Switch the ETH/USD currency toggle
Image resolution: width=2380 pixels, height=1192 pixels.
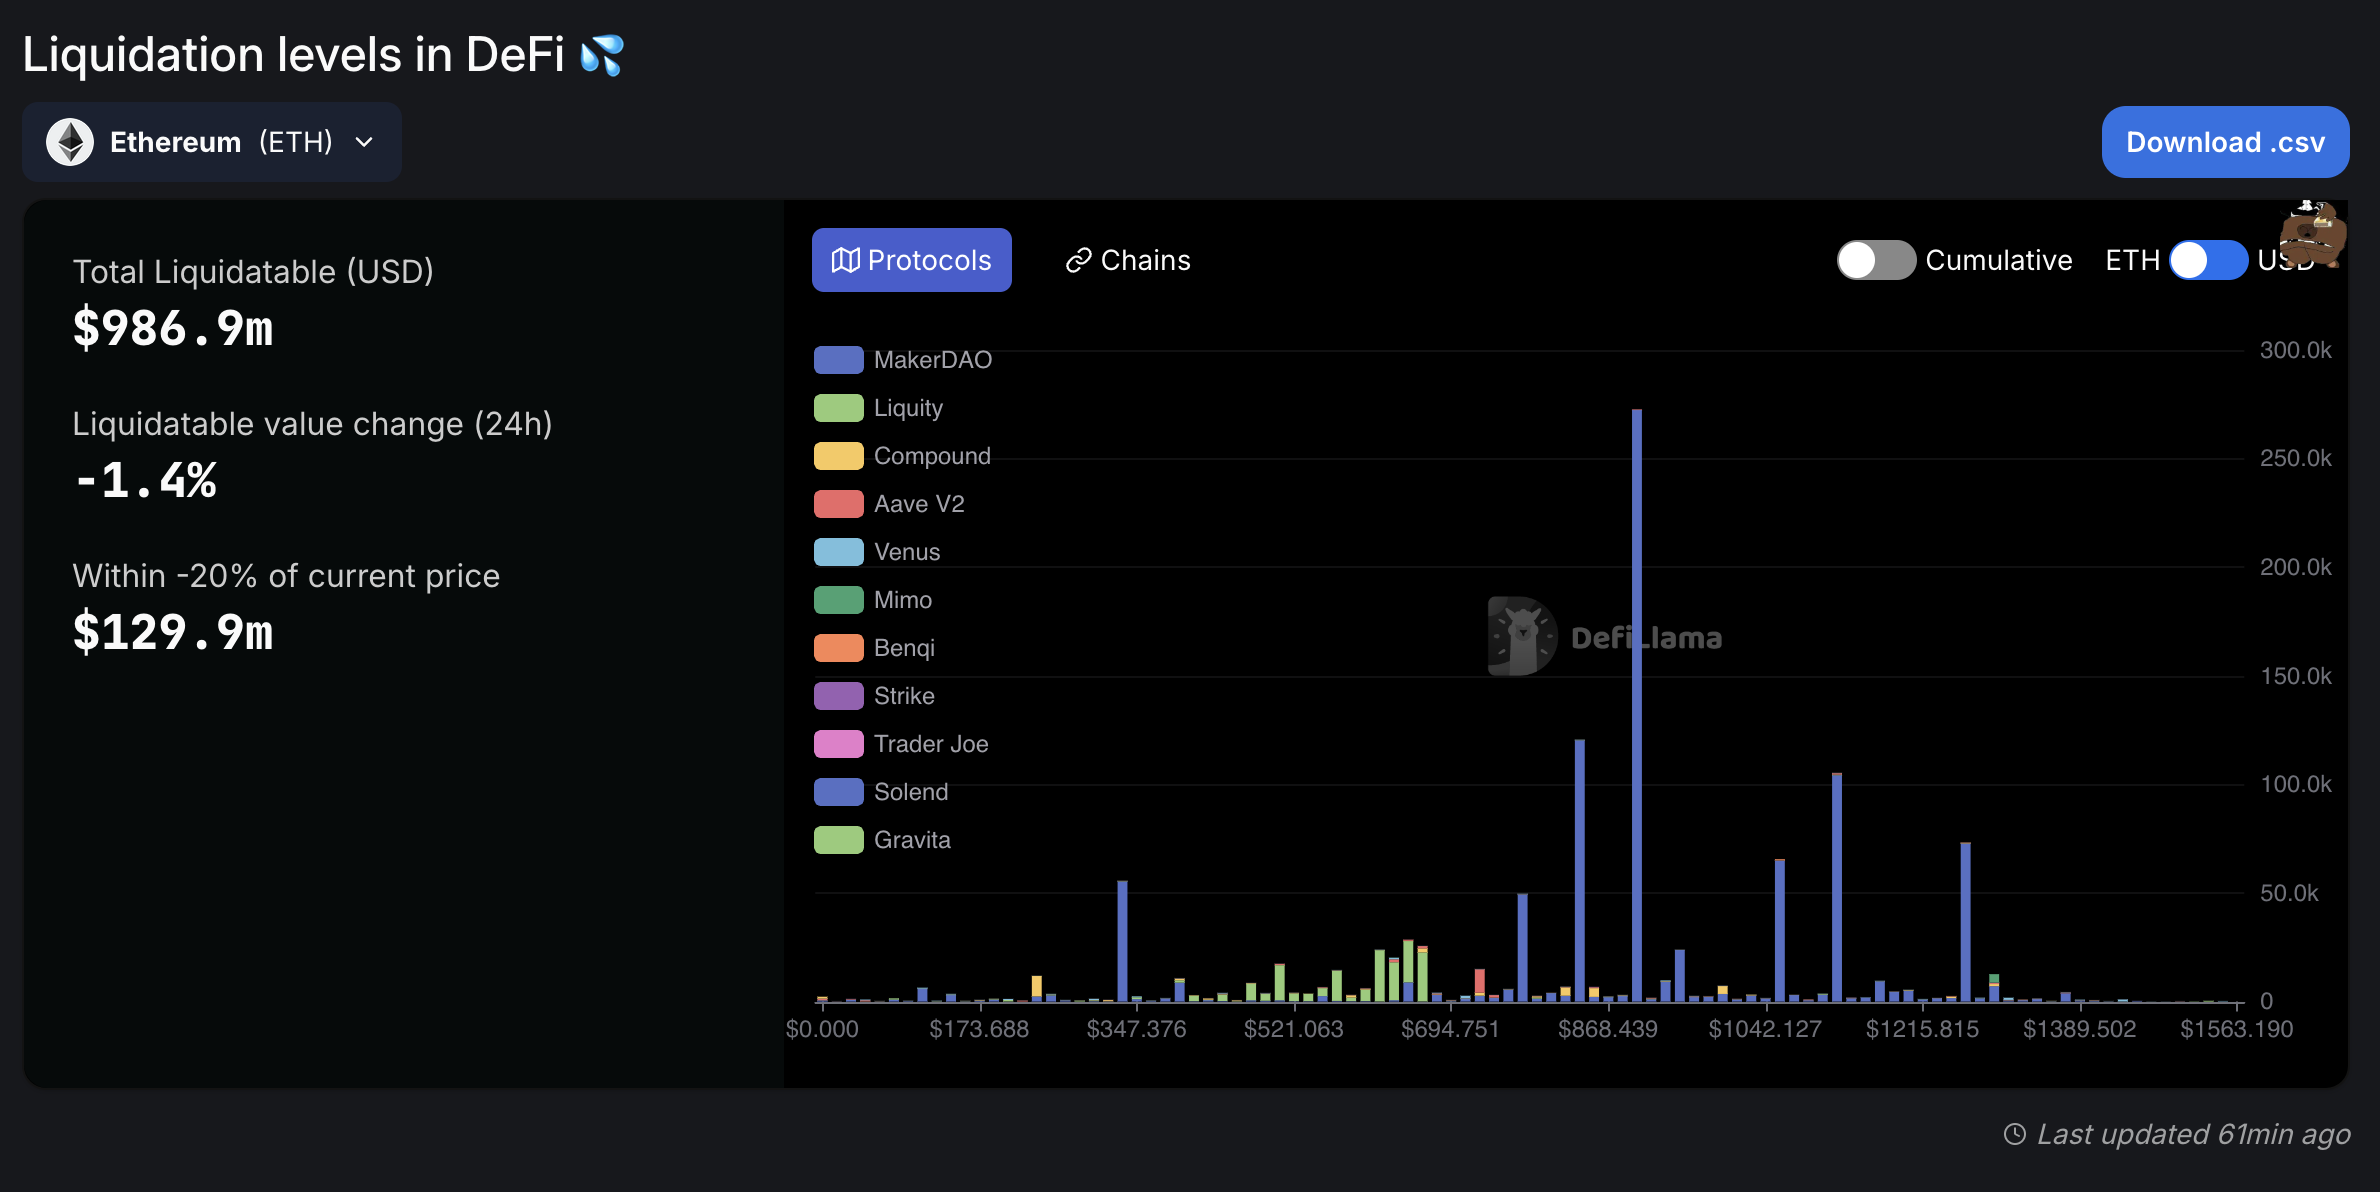coord(2208,260)
